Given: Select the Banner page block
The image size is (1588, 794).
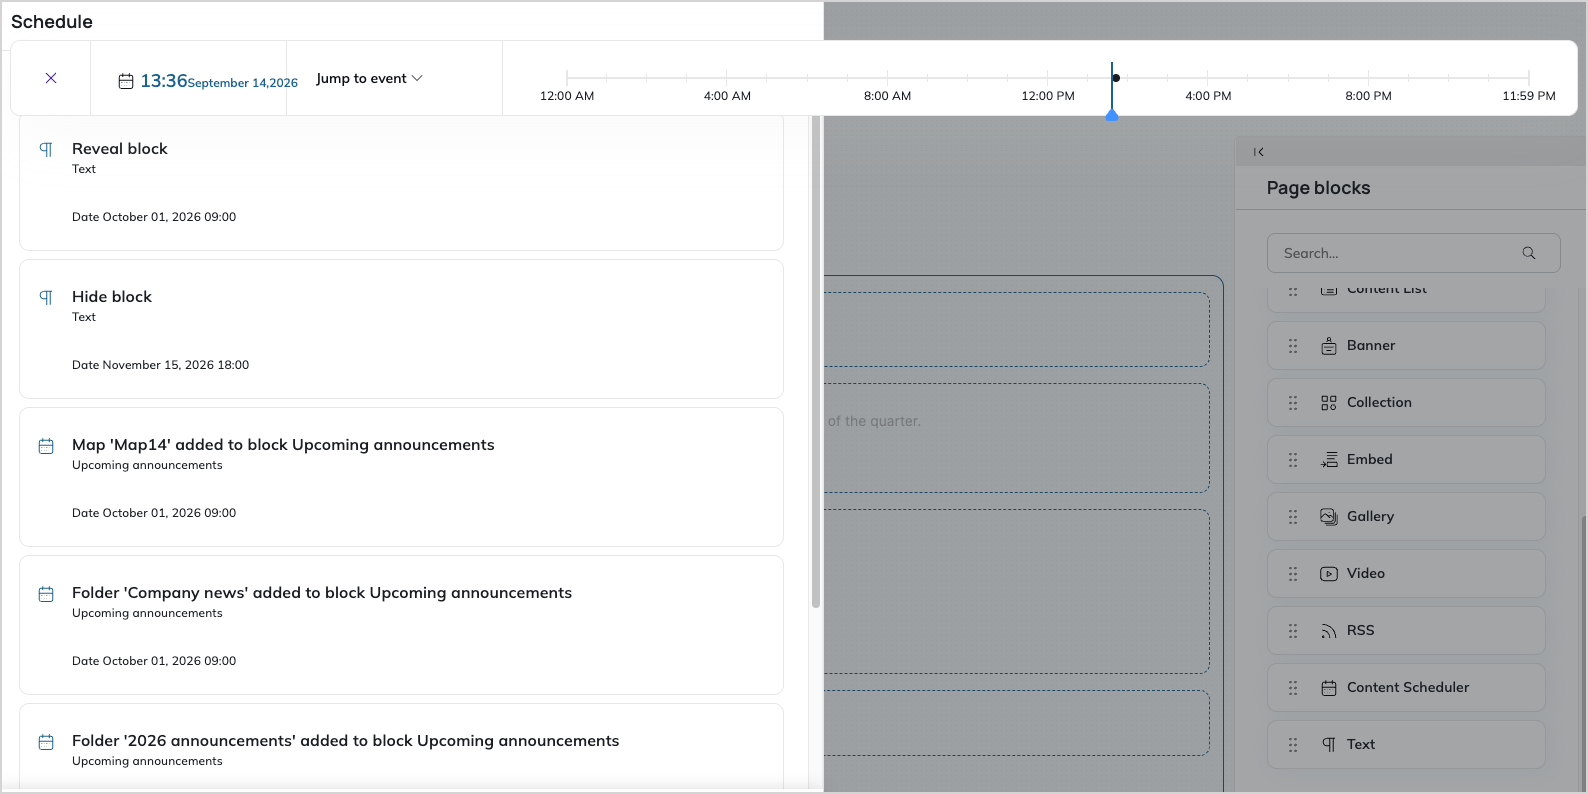Looking at the screenshot, I should click(x=1406, y=345).
